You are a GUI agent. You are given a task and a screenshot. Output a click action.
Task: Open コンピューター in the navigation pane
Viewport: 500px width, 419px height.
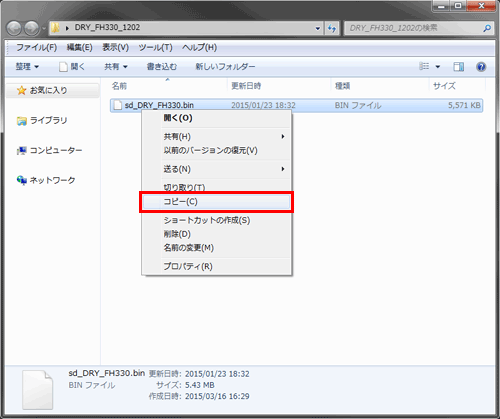point(49,151)
